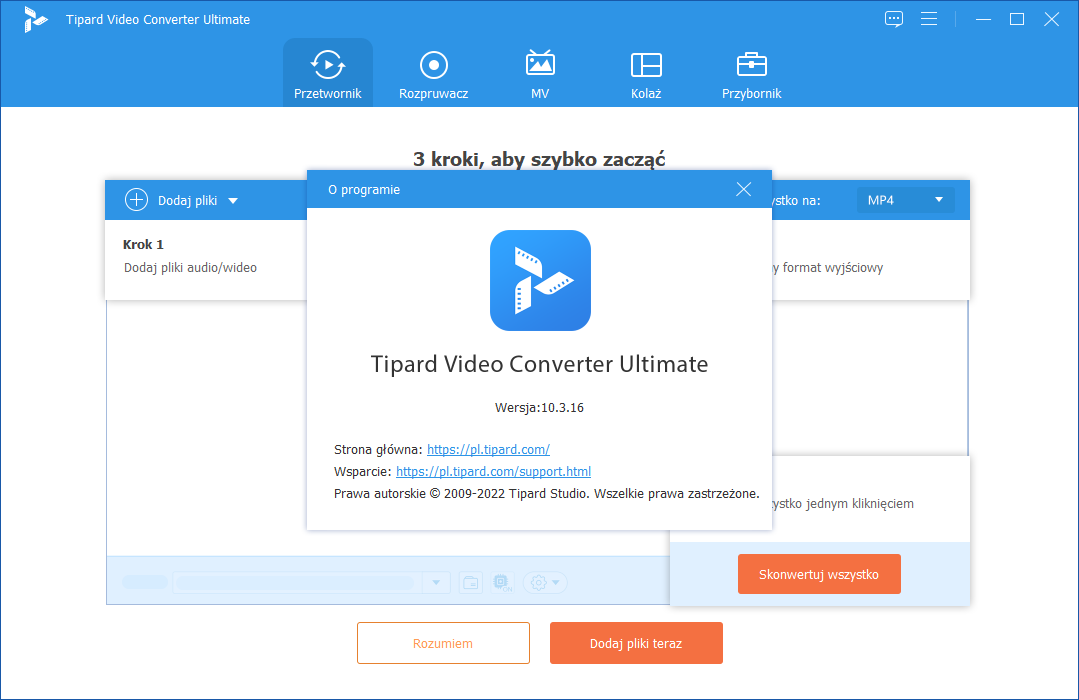Open the support.html link
Screen dimensions: 1079x700
point(493,471)
